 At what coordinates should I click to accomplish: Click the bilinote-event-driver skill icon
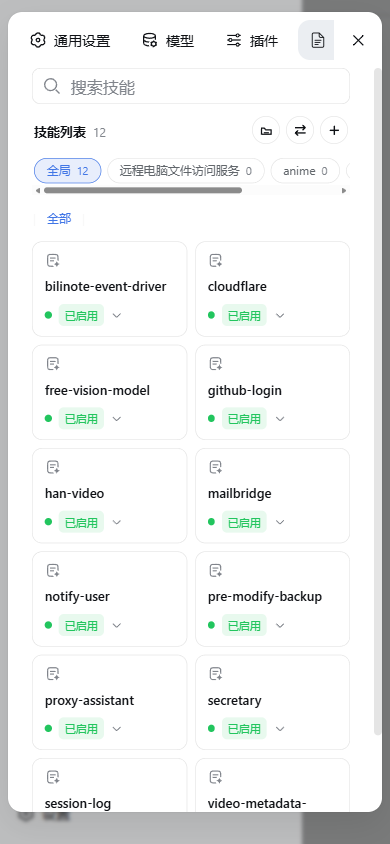click(x=53, y=261)
